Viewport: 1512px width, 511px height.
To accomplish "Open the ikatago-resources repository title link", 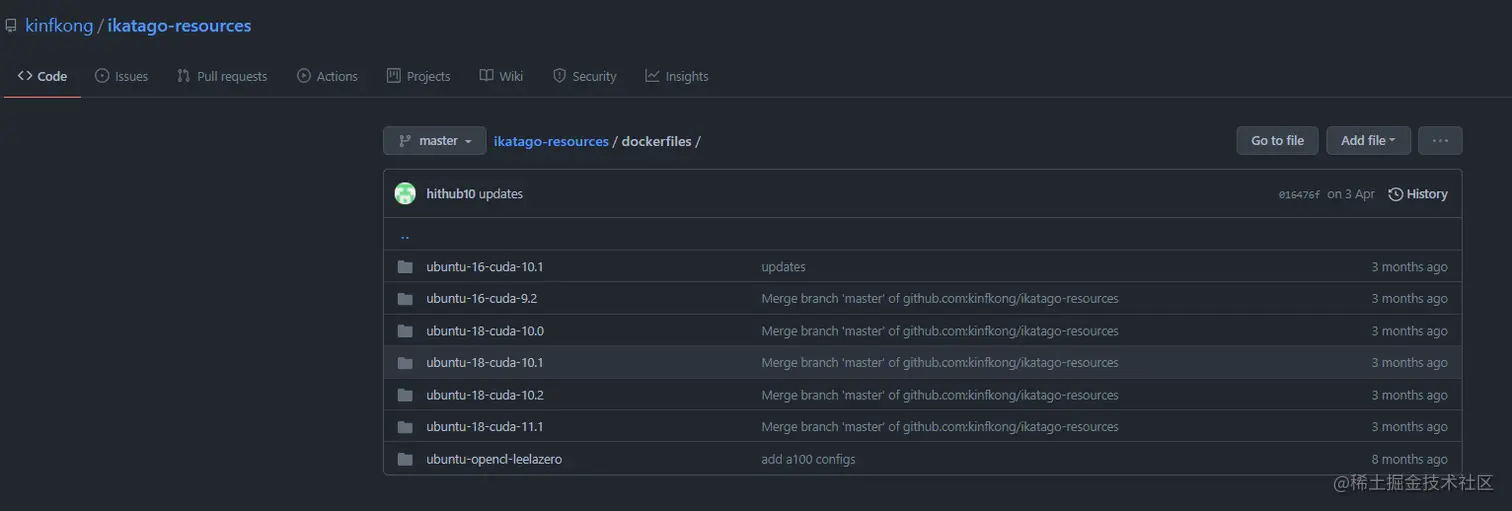I will coord(179,26).
